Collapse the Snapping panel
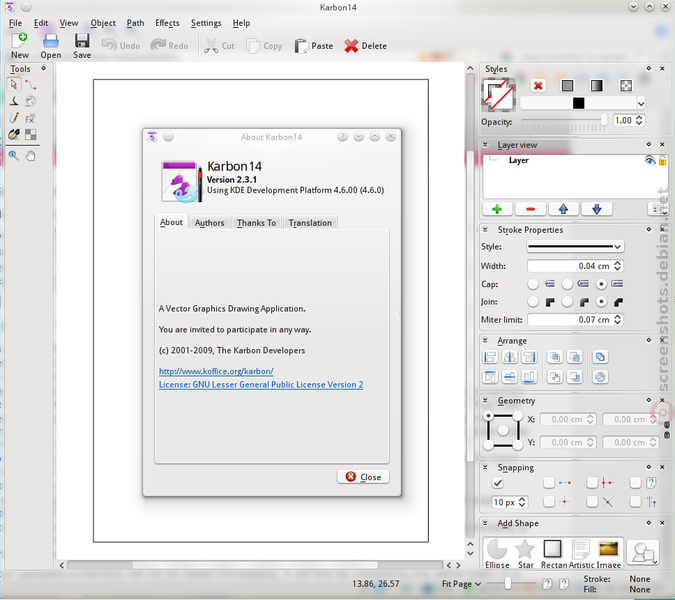675x600 pixels. point(485,467)
